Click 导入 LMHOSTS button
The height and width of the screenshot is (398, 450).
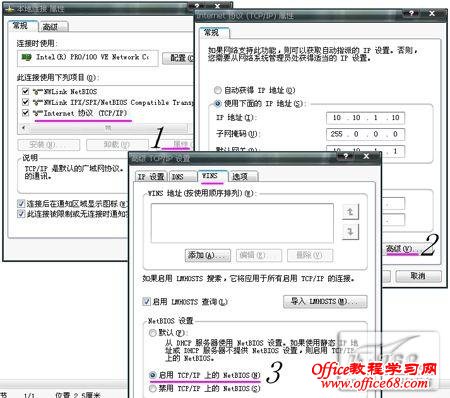coord(325,302)
